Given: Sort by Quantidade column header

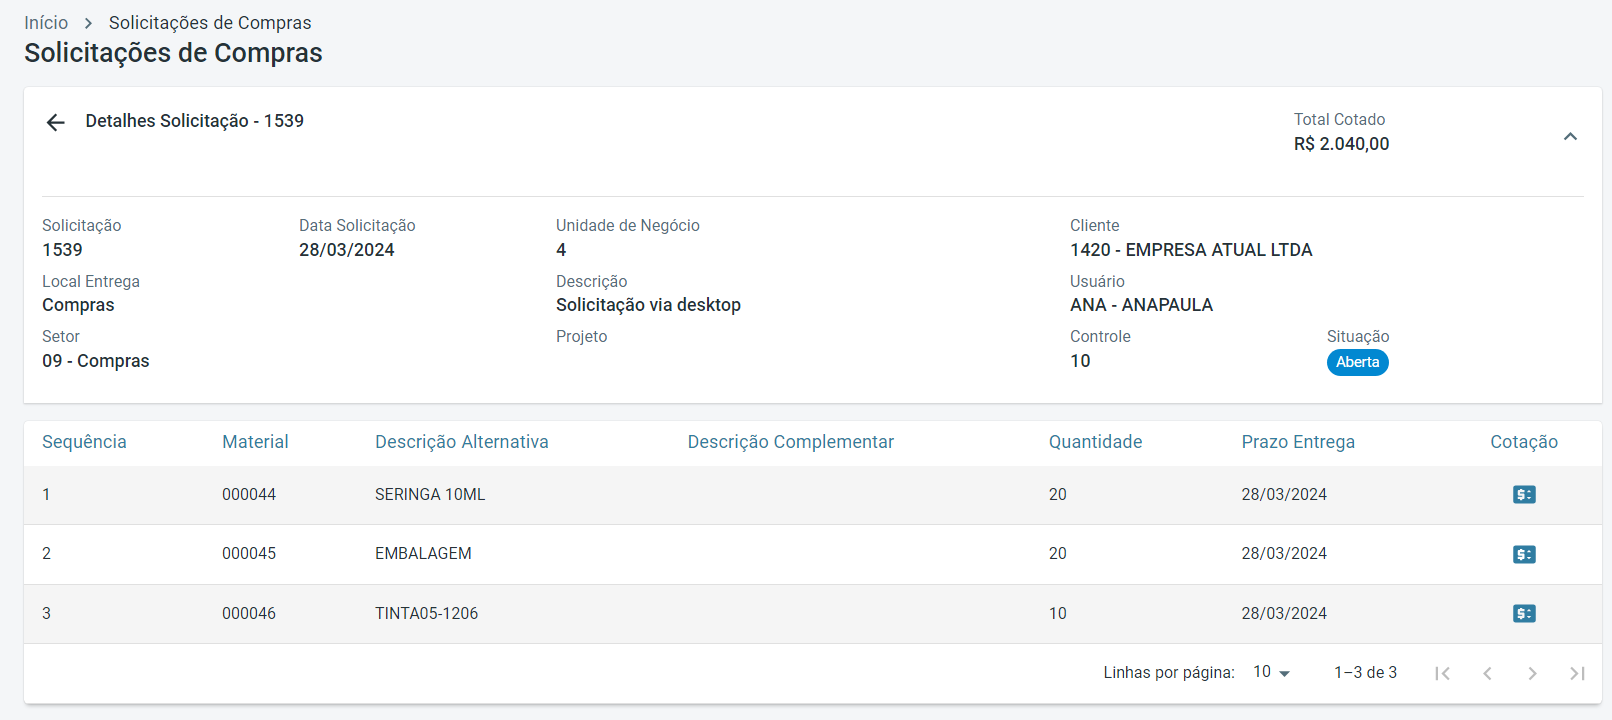Looking at the screenshot, I should 1095,442.
